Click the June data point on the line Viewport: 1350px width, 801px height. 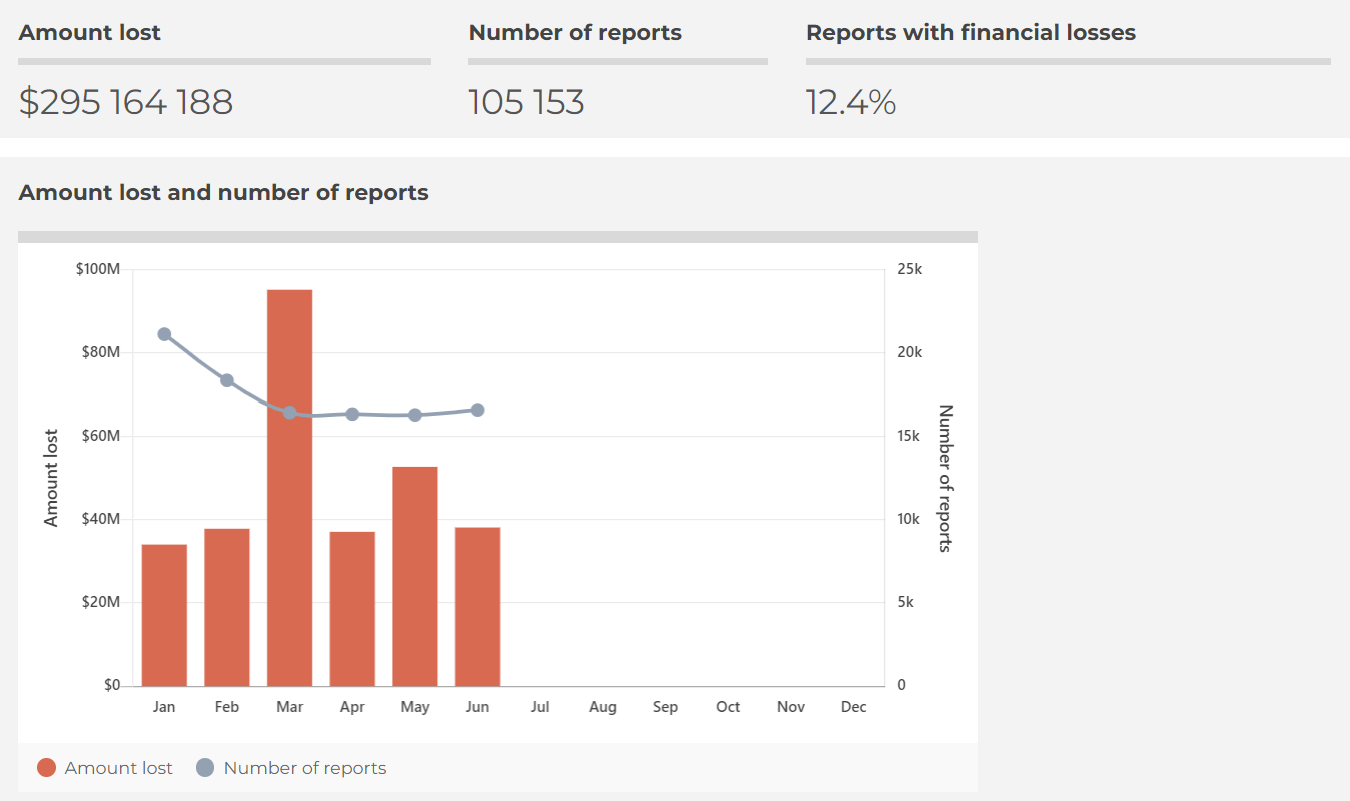click(x=477, y=408)
